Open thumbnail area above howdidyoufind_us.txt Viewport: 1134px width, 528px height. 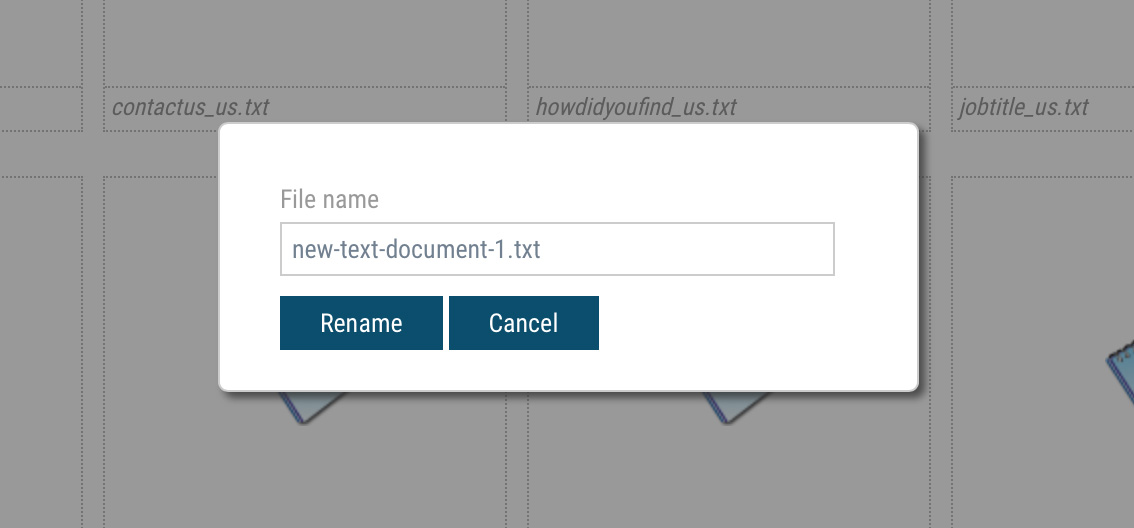click(x=728, y=42)
